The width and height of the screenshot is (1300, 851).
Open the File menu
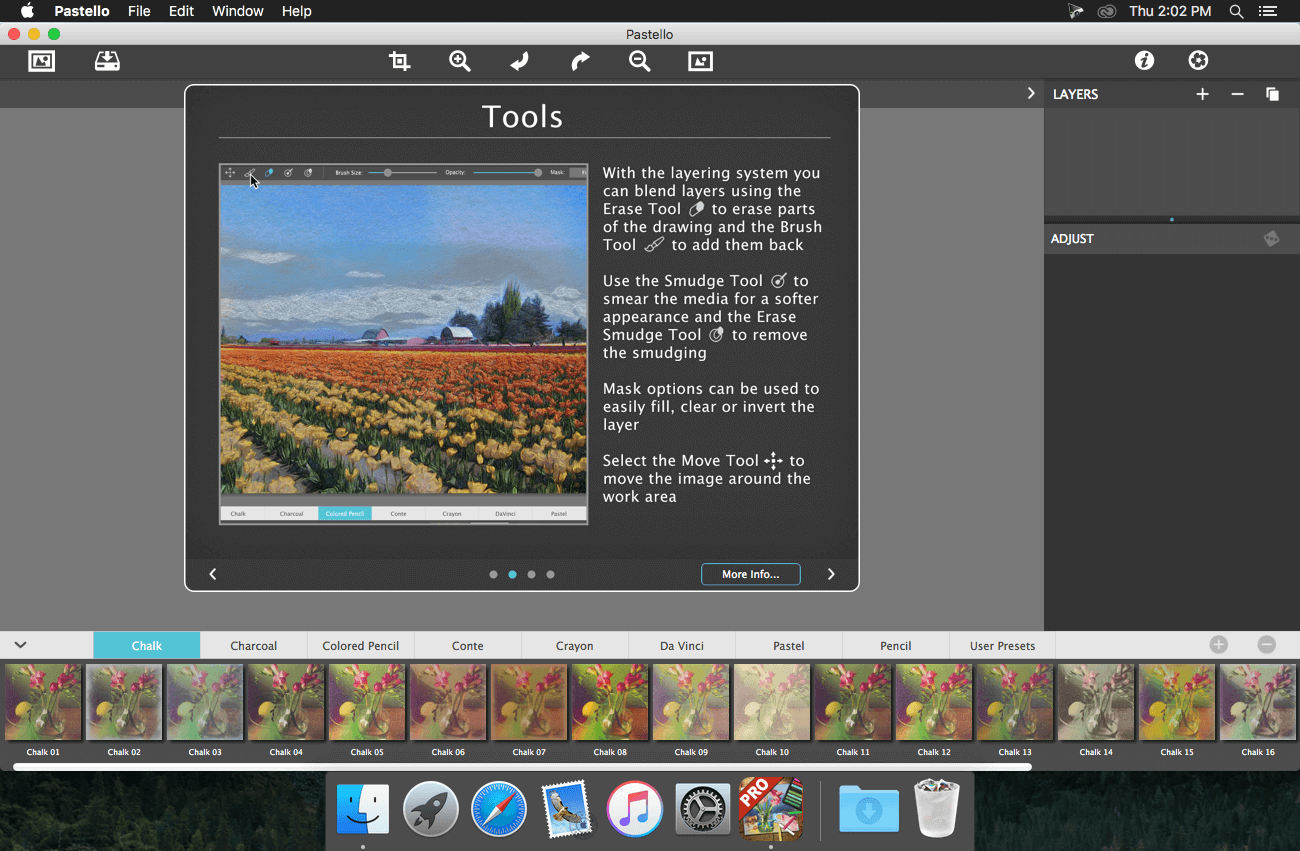pyautogui.click(x=139, y=11)
